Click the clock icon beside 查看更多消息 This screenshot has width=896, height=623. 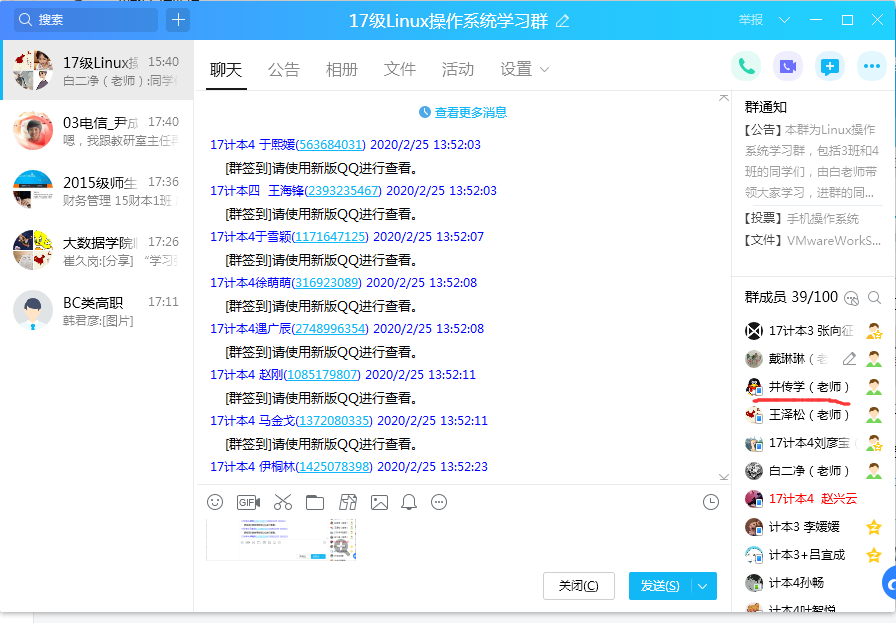(425, 112)
